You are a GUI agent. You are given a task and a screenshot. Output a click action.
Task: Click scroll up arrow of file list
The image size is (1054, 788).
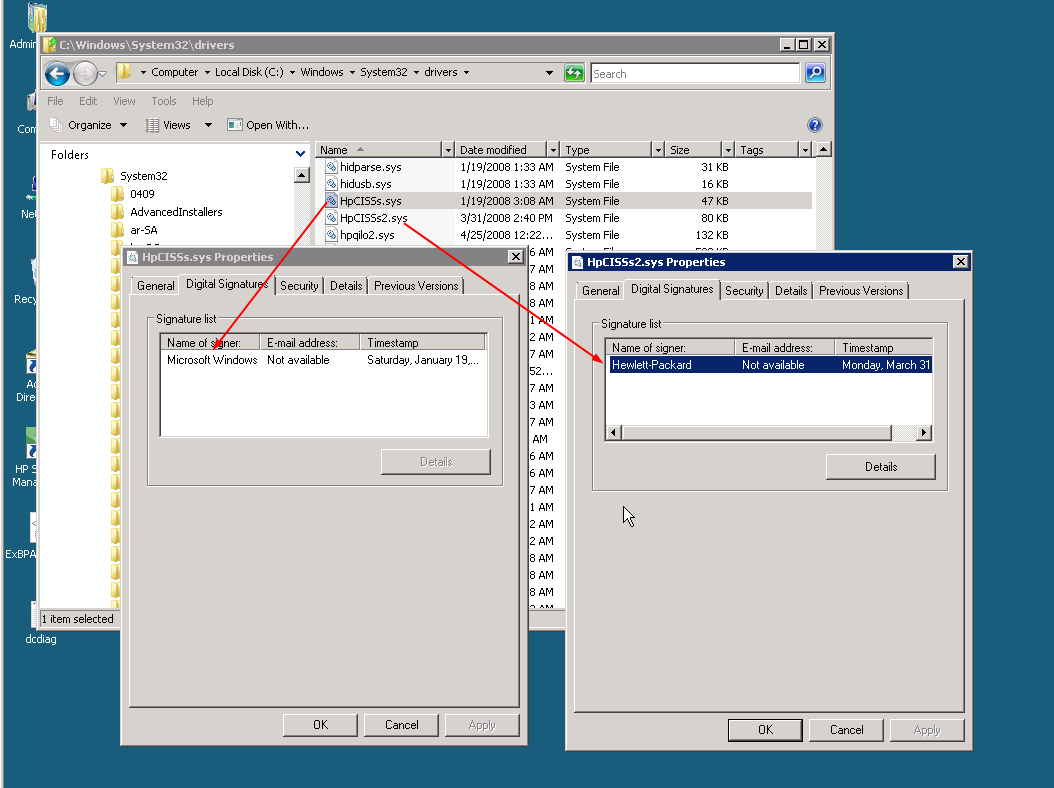click(823, 149)
